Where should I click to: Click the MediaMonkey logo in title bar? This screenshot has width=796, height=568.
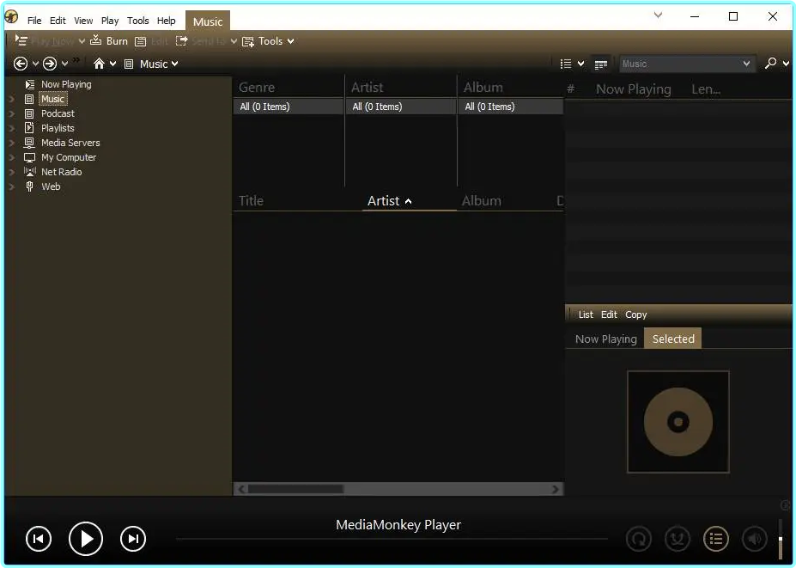coord(11,17)
